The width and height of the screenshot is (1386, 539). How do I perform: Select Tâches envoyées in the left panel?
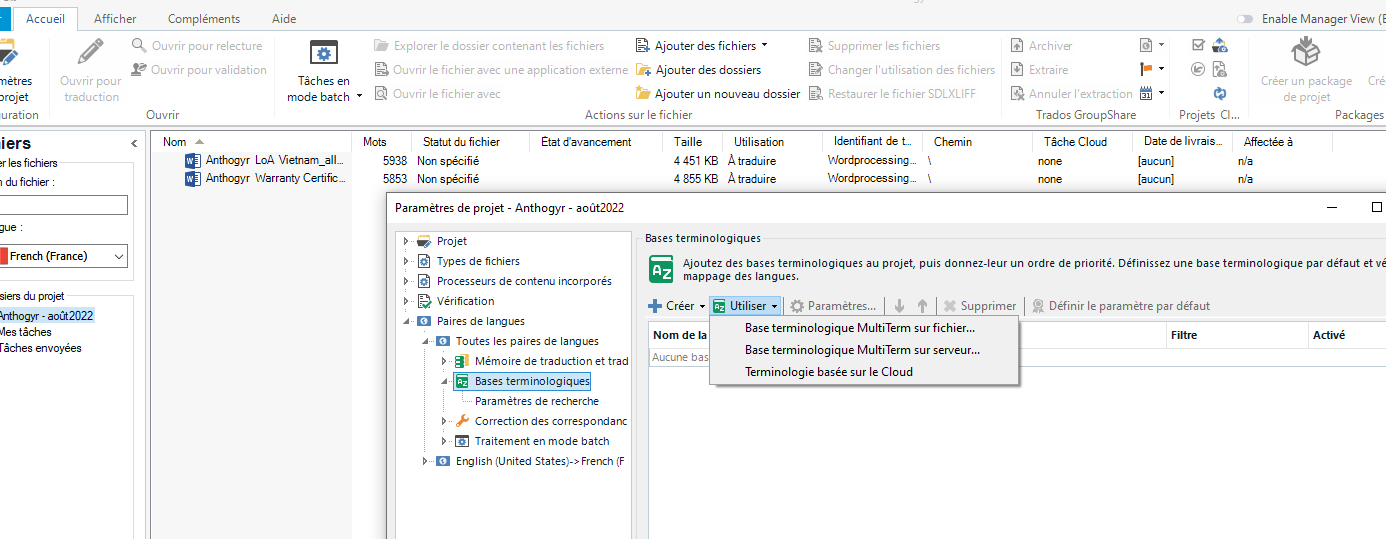pos(40,348)
